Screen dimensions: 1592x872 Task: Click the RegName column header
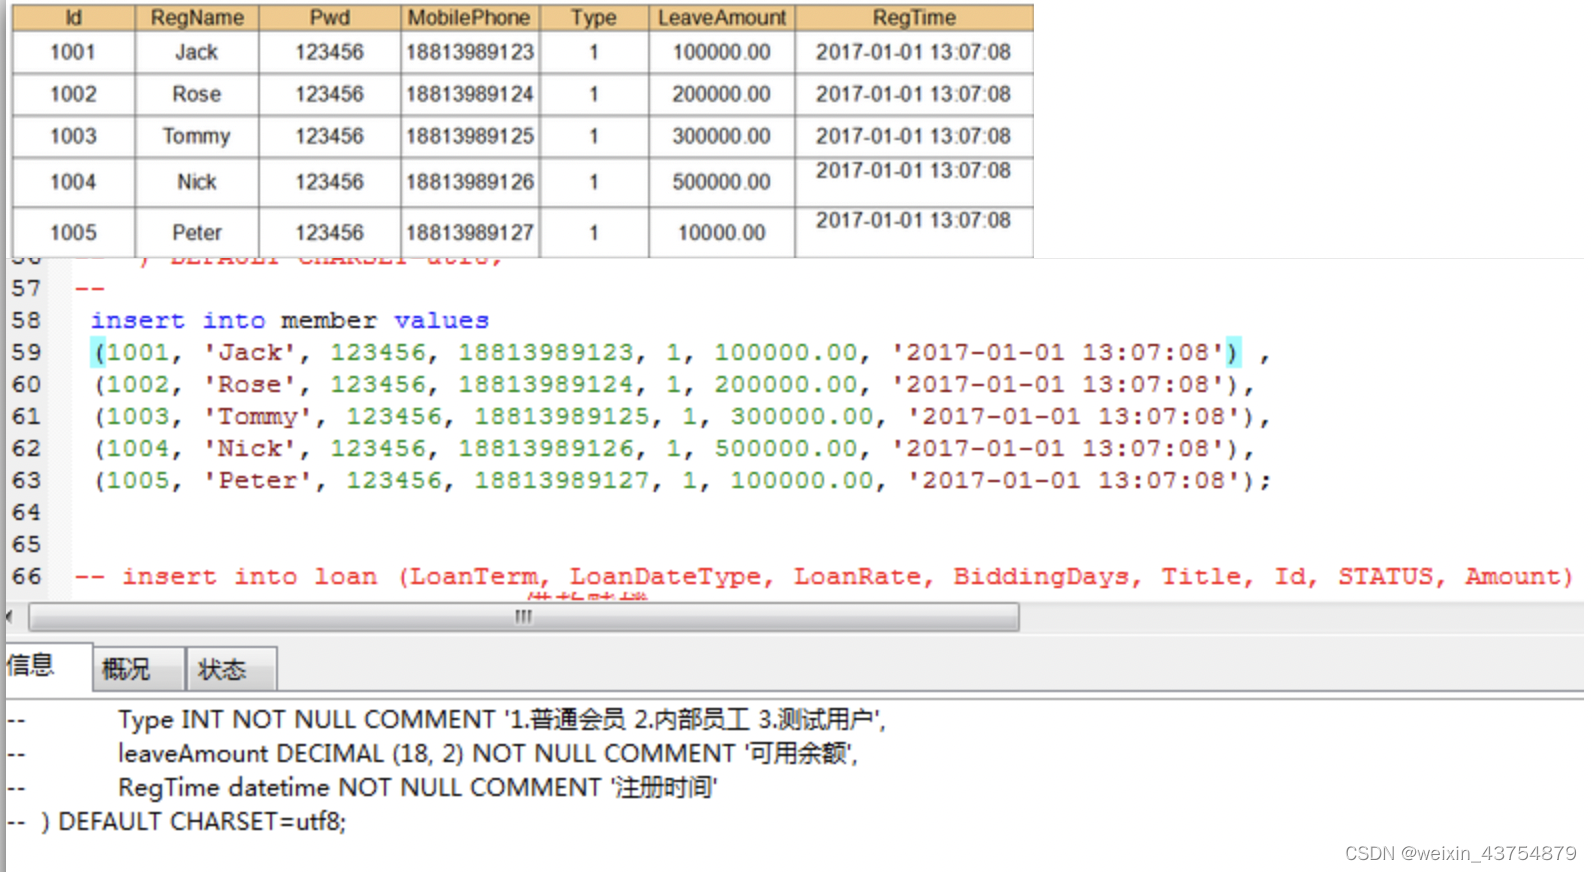tap(197, 18)
